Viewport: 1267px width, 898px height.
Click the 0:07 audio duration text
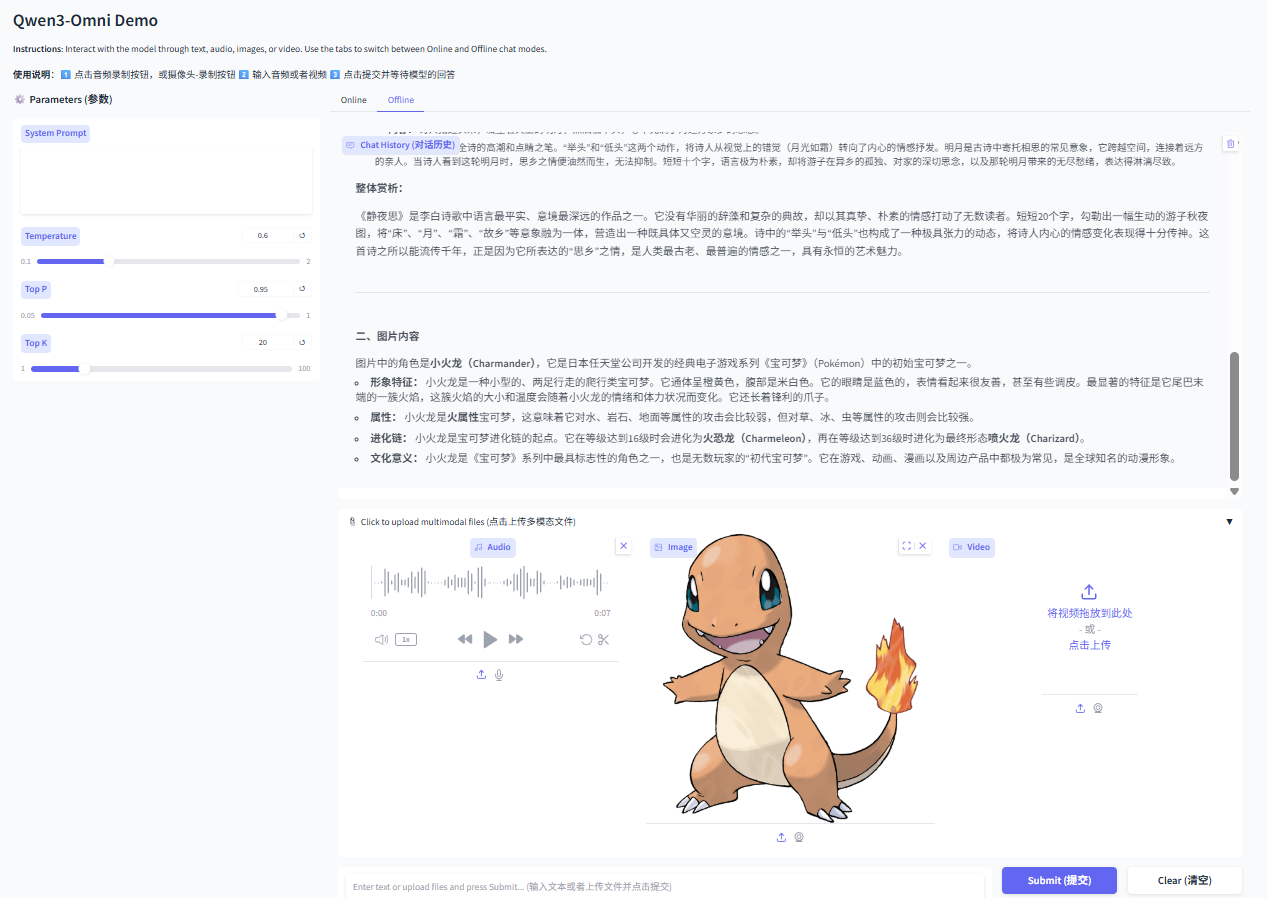click(602, 613)
